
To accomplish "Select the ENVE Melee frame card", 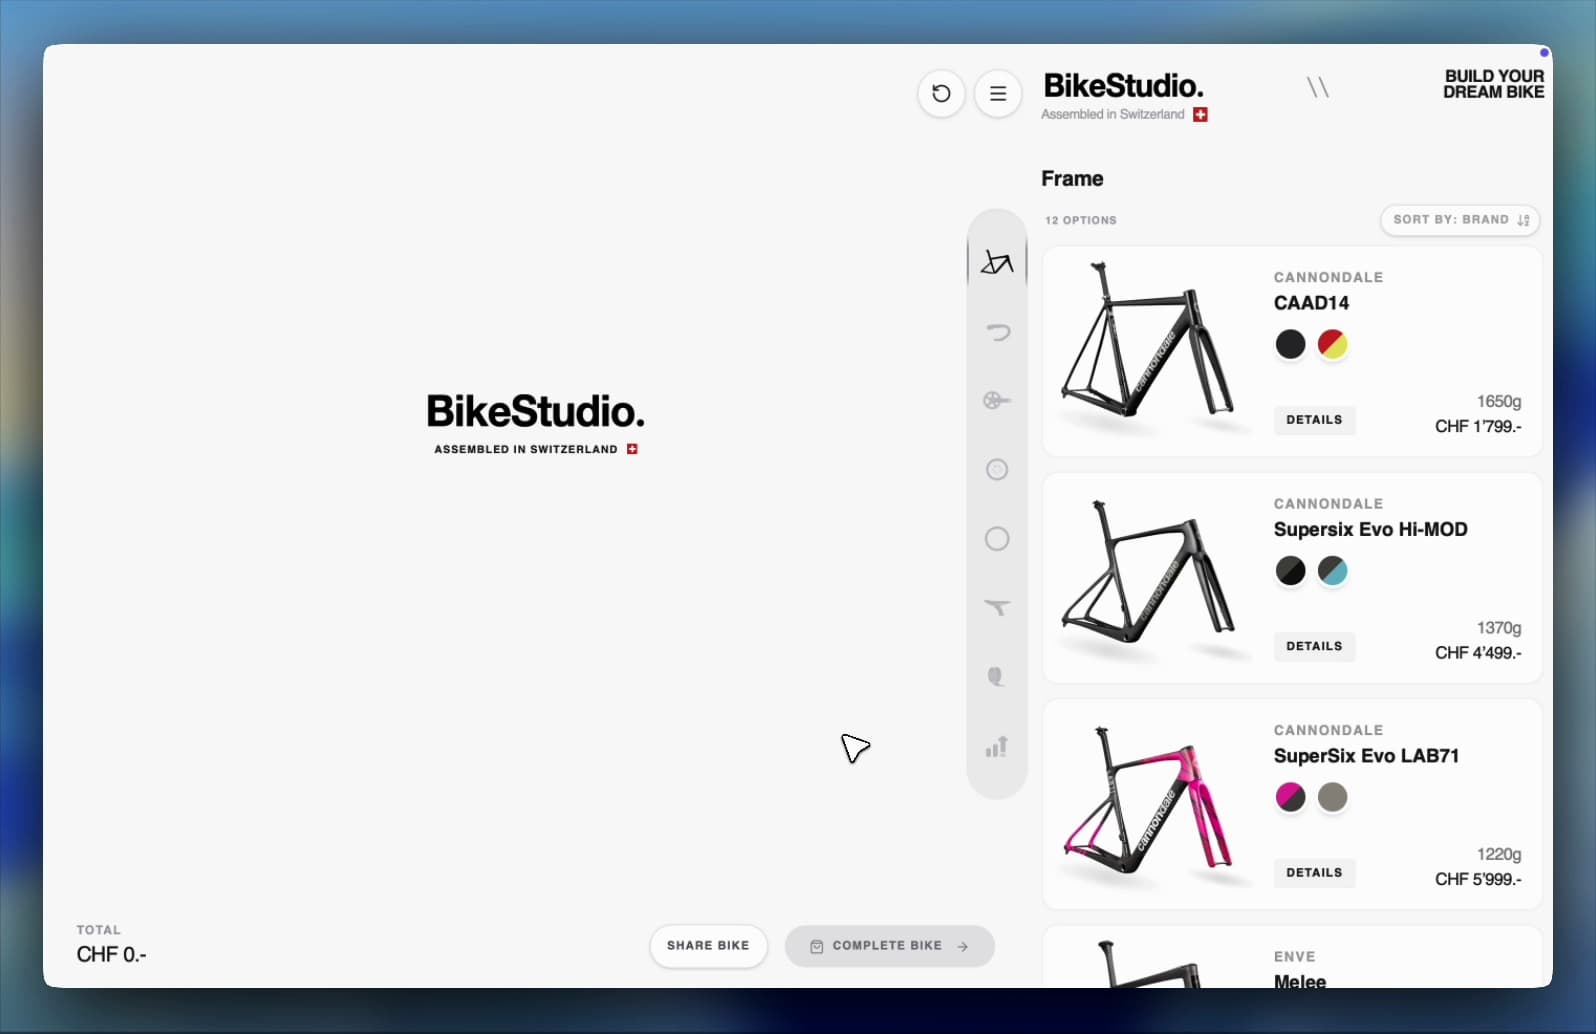I will 1292,958.
